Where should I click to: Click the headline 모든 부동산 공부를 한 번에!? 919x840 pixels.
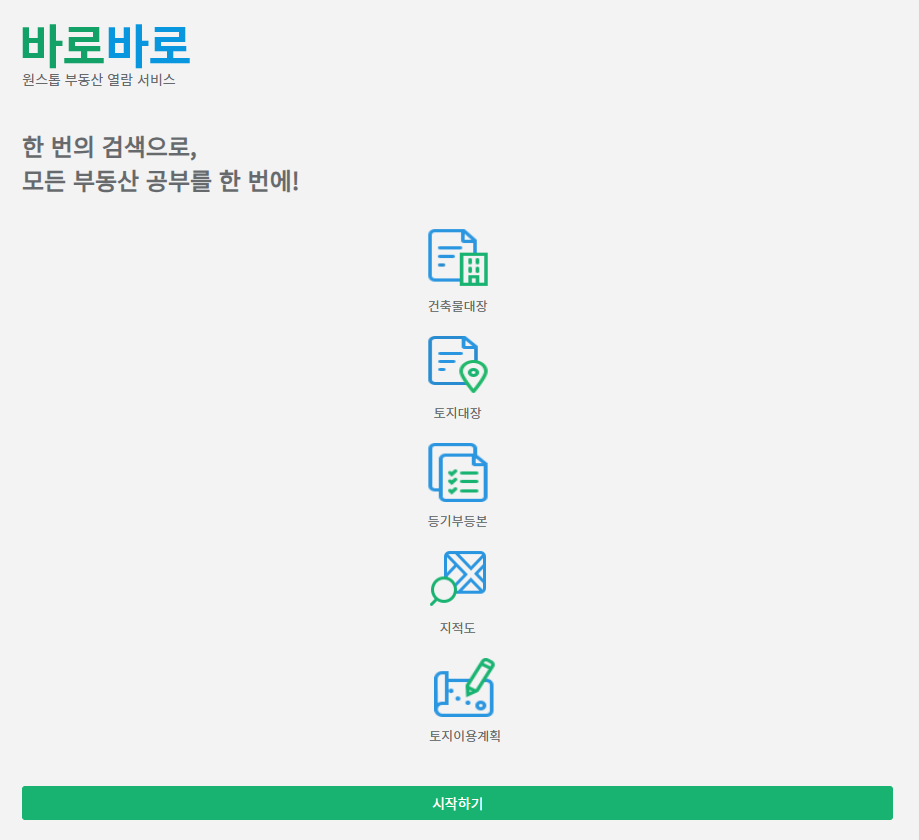pos(161,181)
